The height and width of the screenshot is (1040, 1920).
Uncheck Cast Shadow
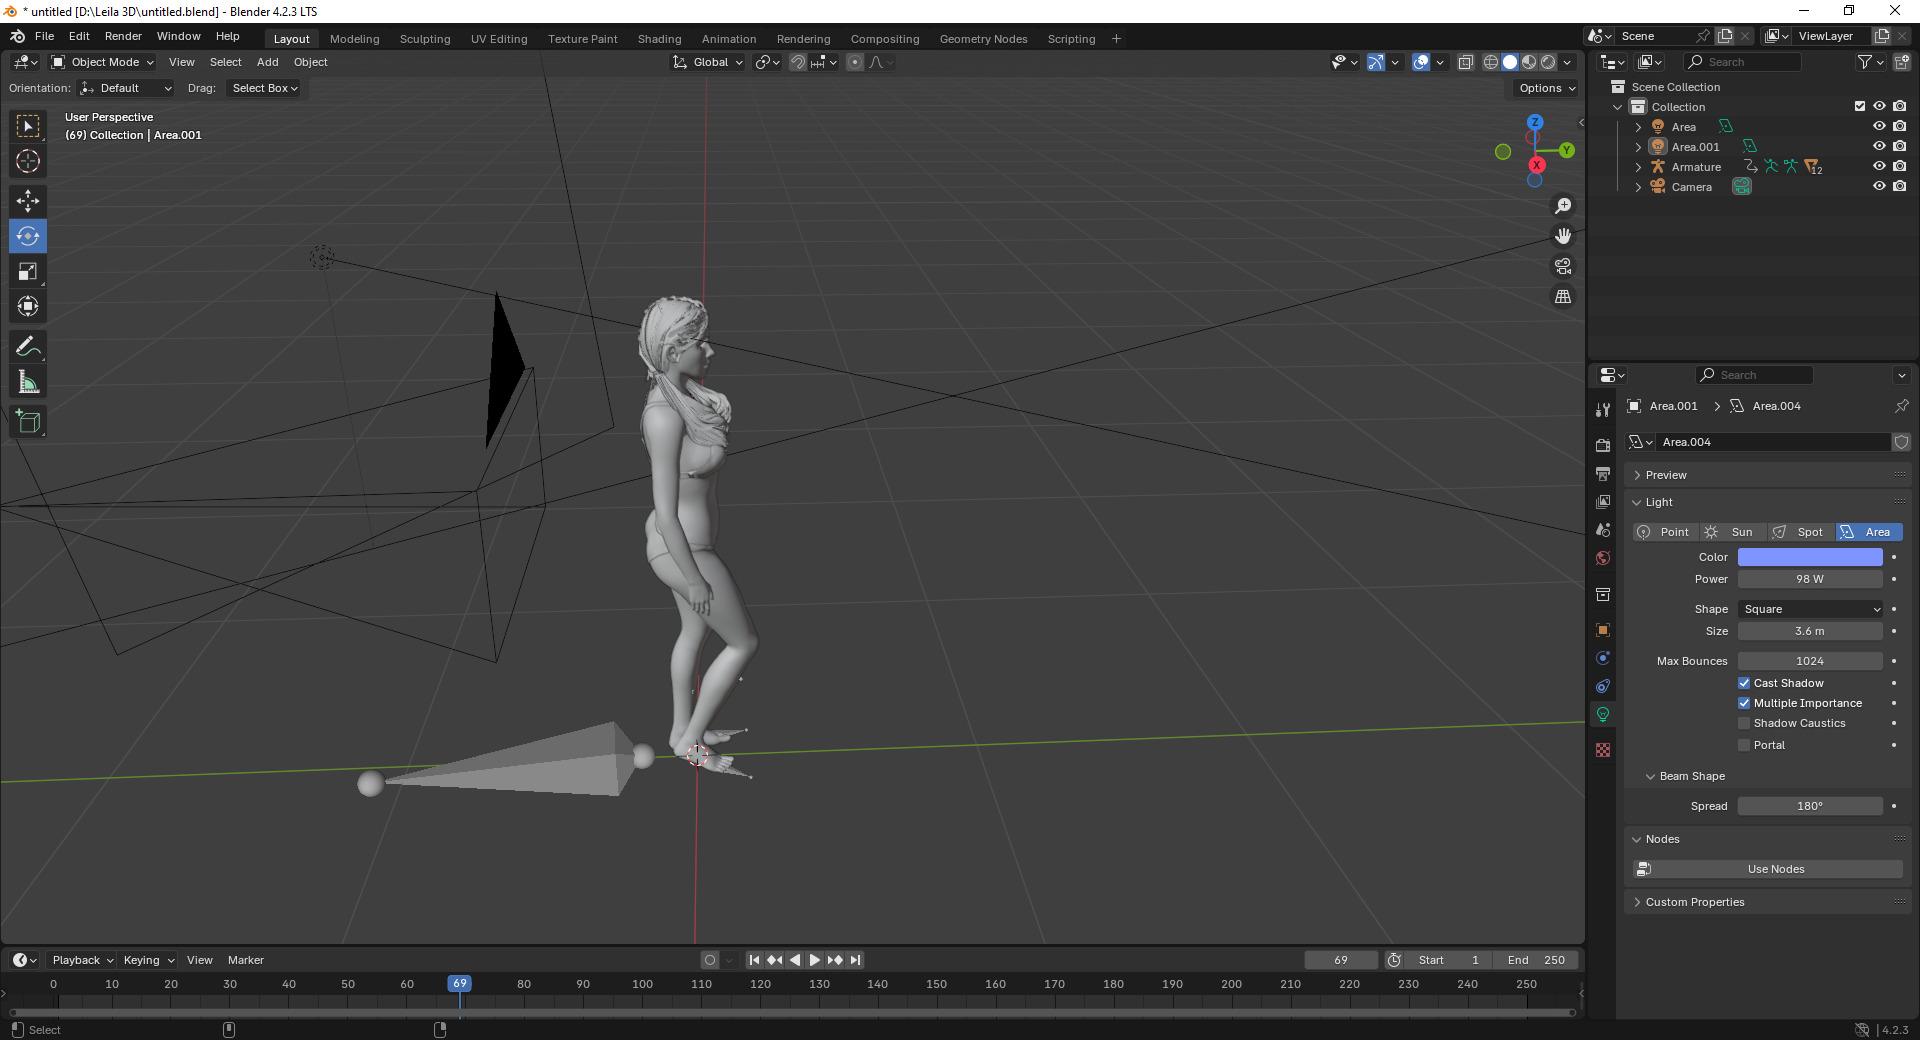point(1744,683)
